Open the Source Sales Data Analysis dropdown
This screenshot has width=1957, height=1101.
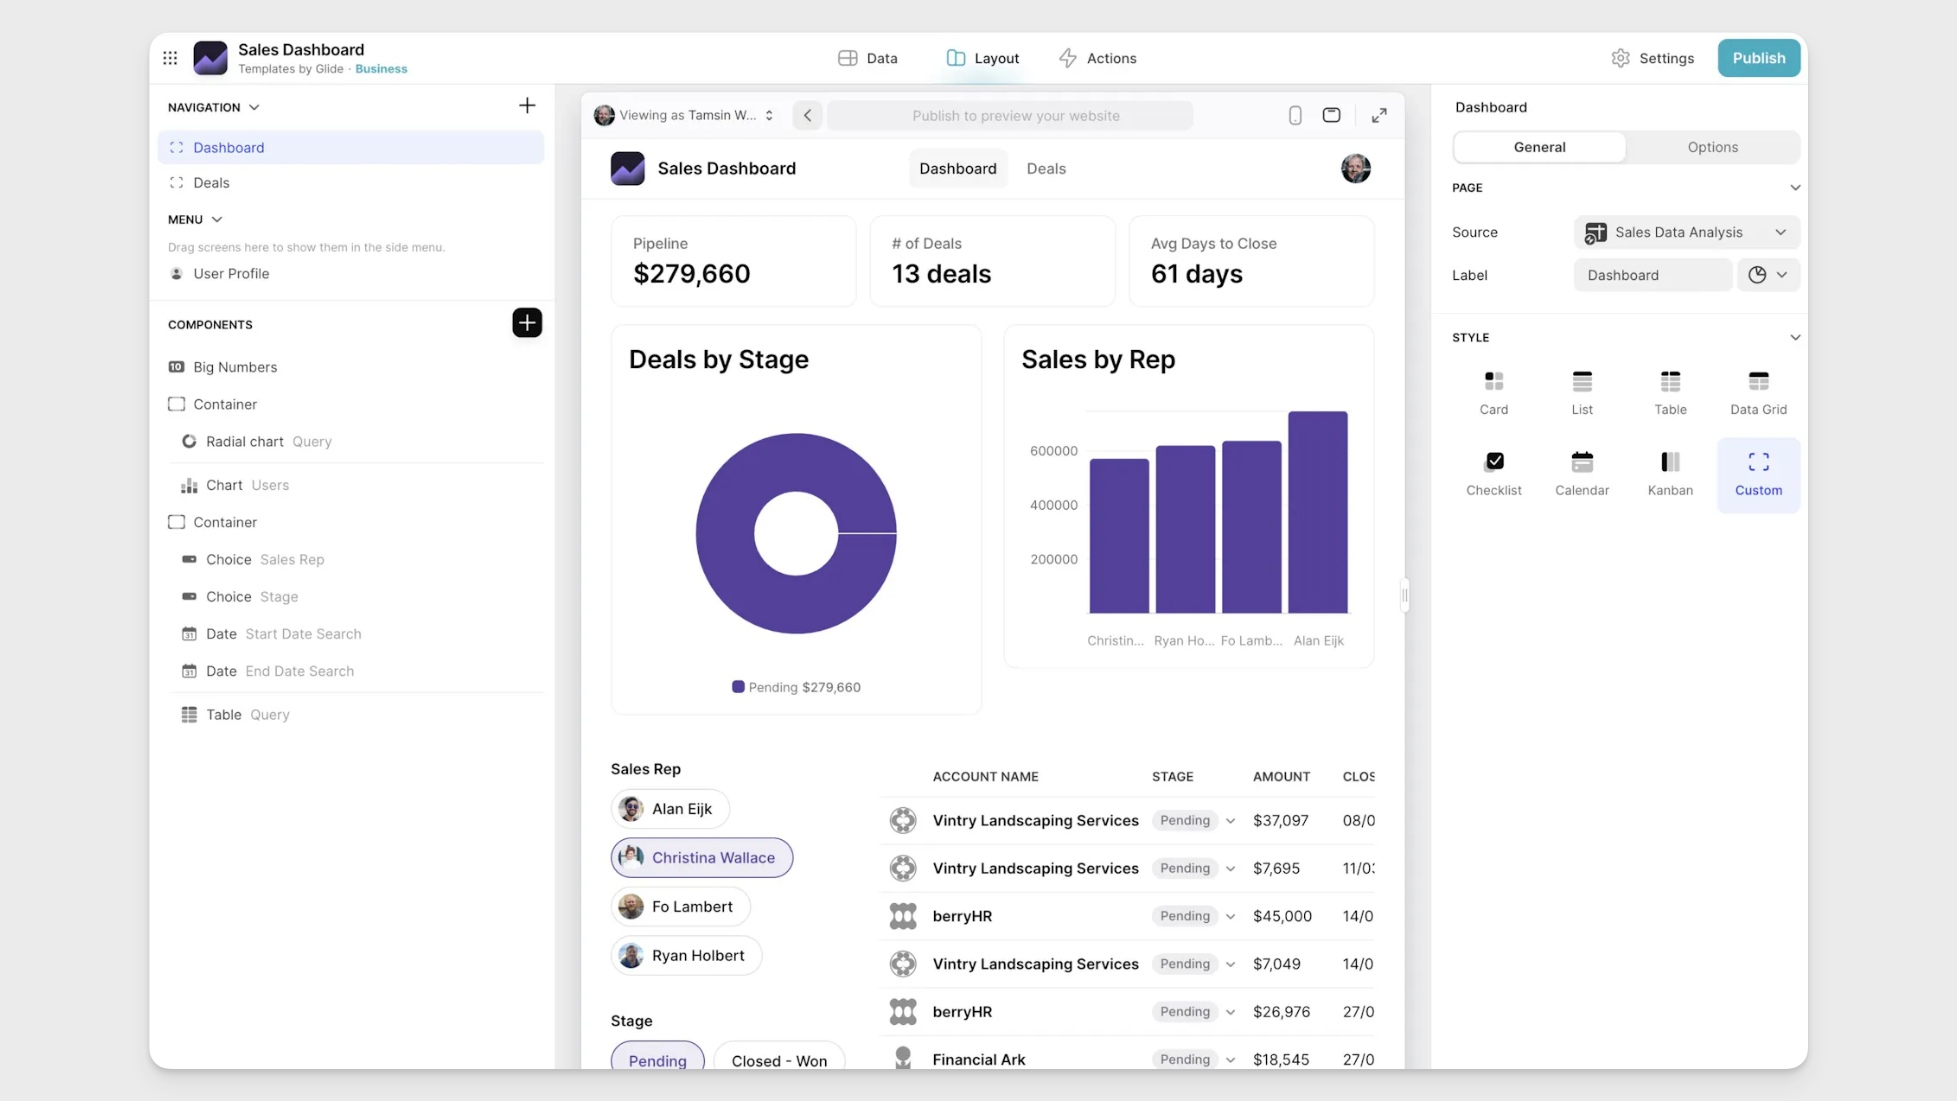pyautogui.click(x=1686, y=232)
